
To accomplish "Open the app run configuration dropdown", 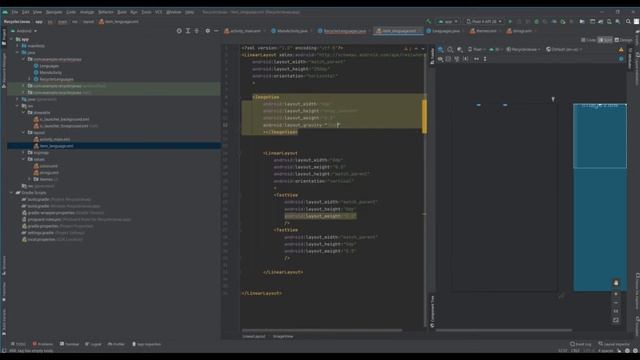I will (x=448, y=21).
